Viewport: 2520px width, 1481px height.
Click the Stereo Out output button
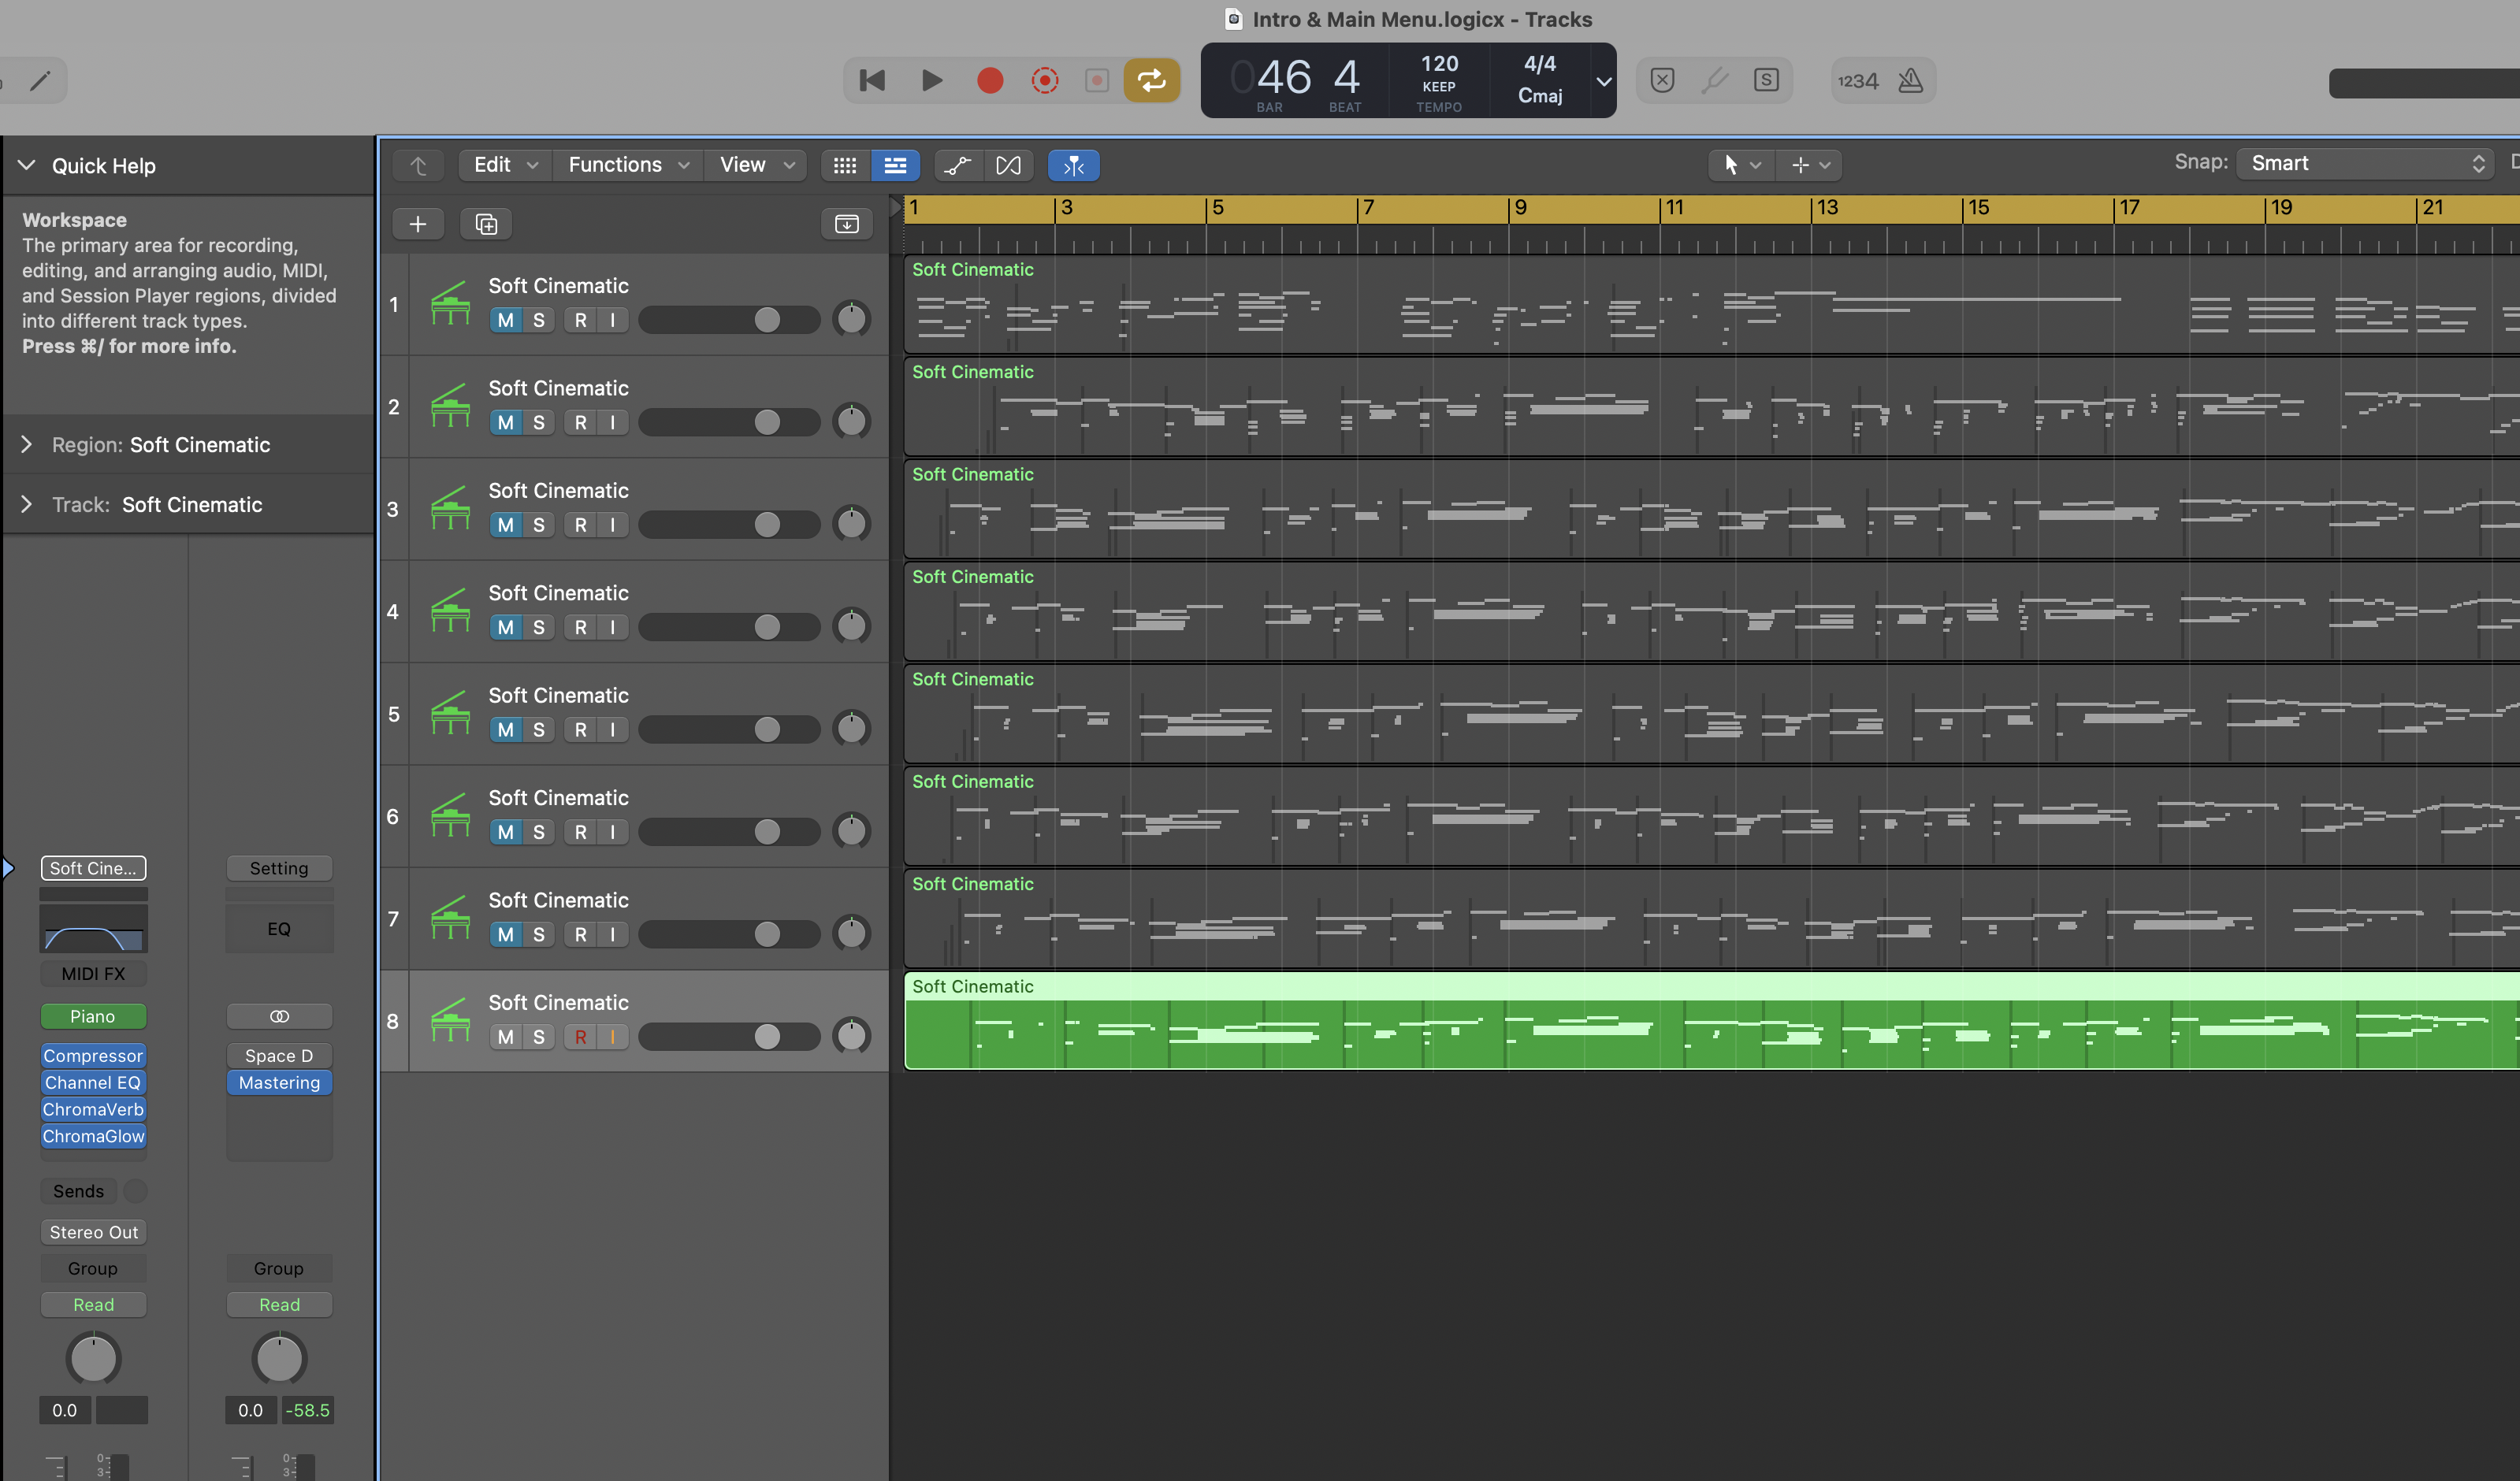[x=93, y=1232]
